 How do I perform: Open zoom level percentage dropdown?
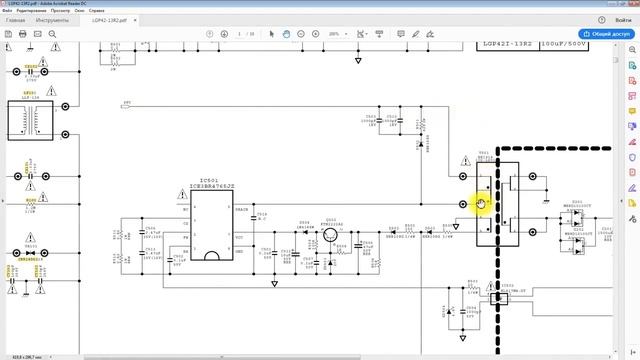346,34
